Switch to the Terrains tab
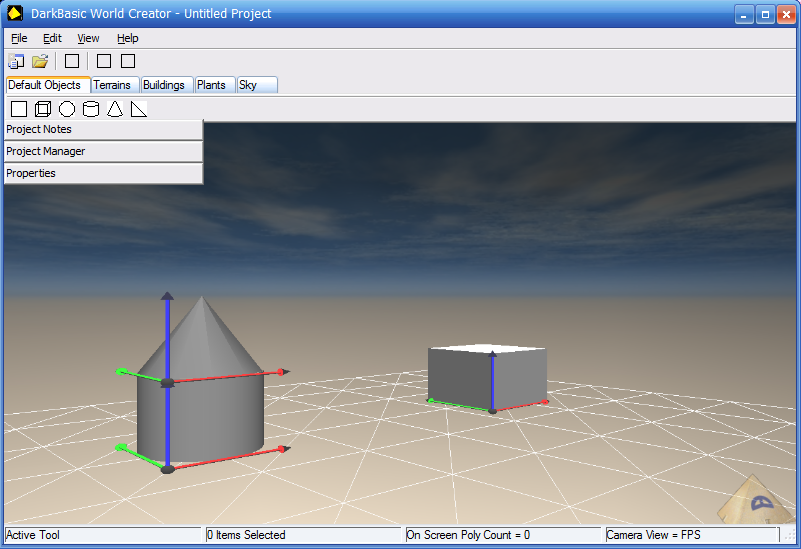 [115, 85]
